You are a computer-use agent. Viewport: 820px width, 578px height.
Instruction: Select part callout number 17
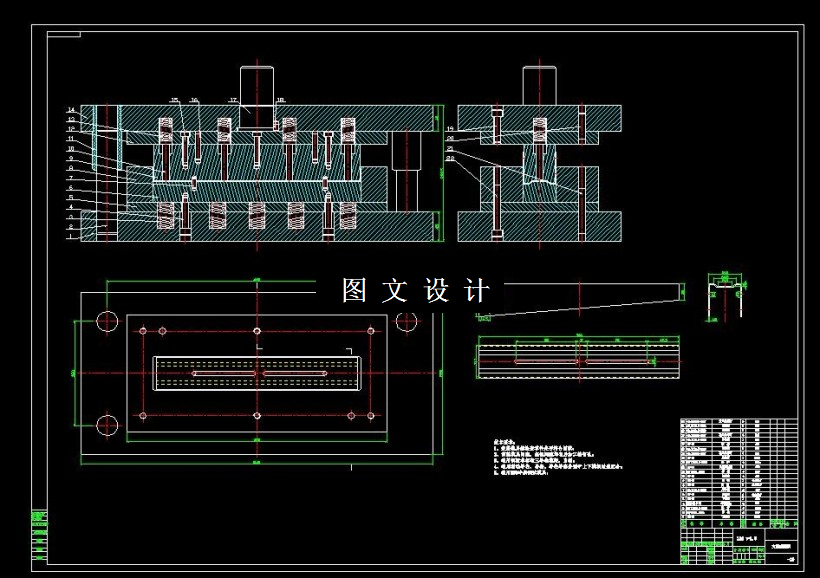click(233, 99)
